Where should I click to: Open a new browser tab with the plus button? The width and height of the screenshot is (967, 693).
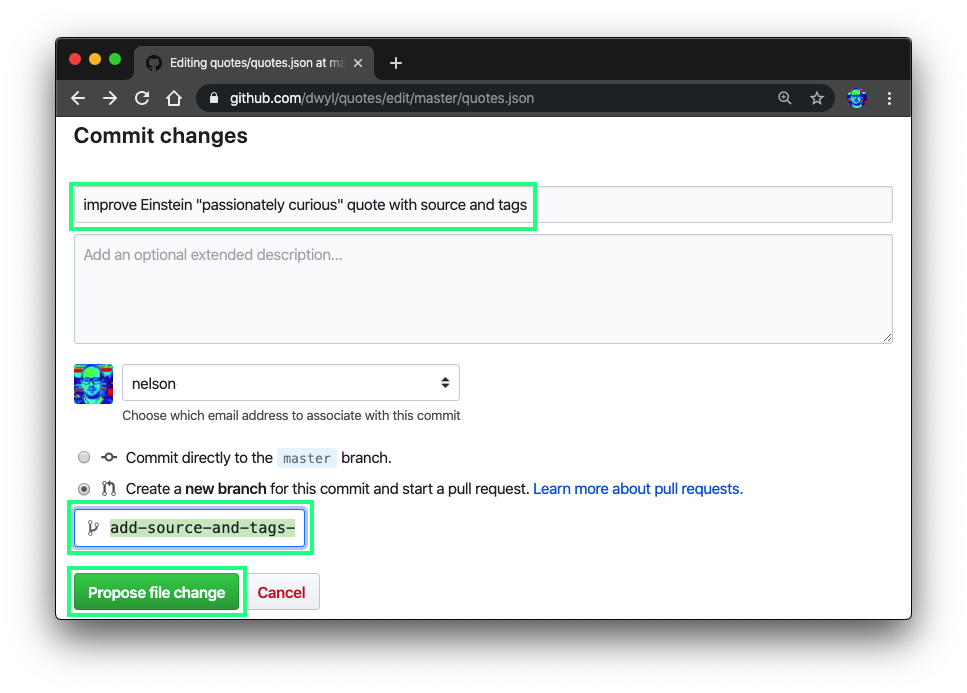click(395, 61)
